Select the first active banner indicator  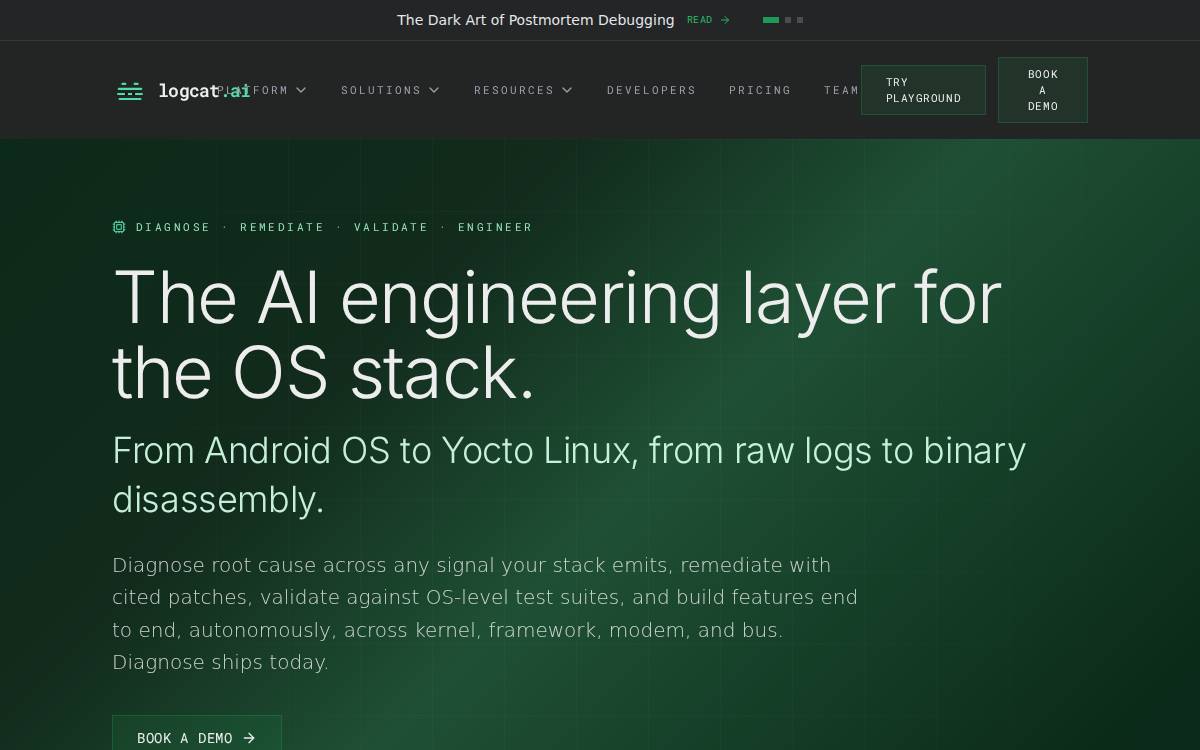tap(771, 20)
